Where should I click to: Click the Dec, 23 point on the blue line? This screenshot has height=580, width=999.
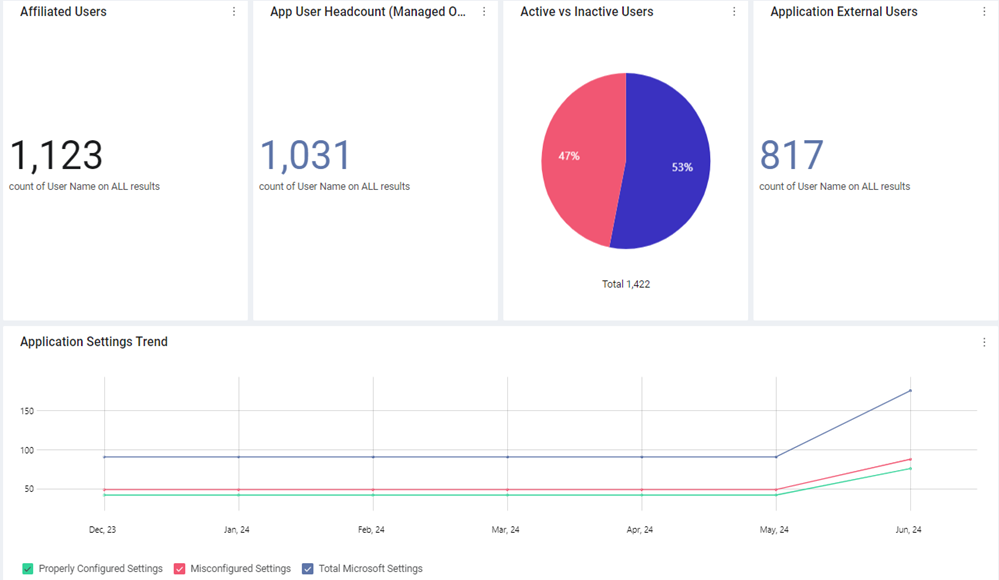coord(104,457)
